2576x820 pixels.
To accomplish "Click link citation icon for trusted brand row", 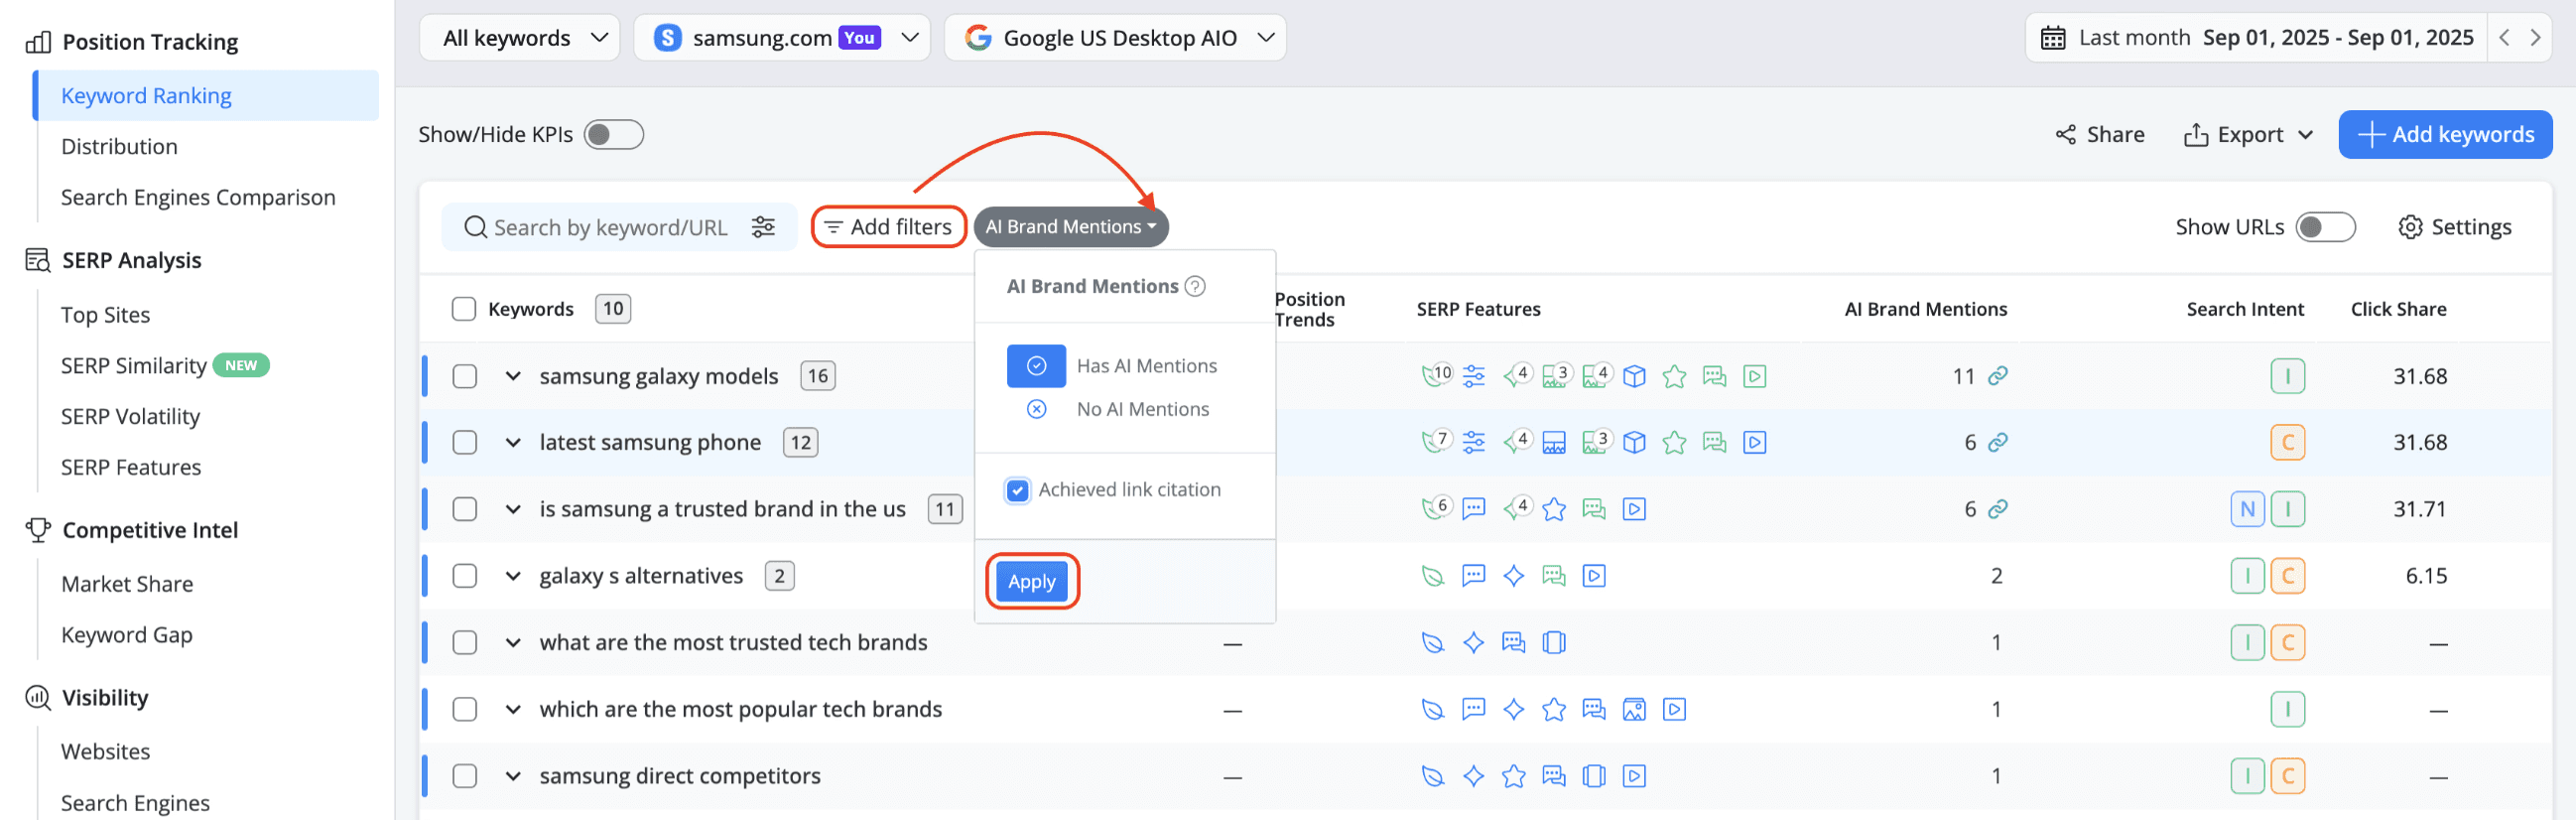I will pos(1998,509).
